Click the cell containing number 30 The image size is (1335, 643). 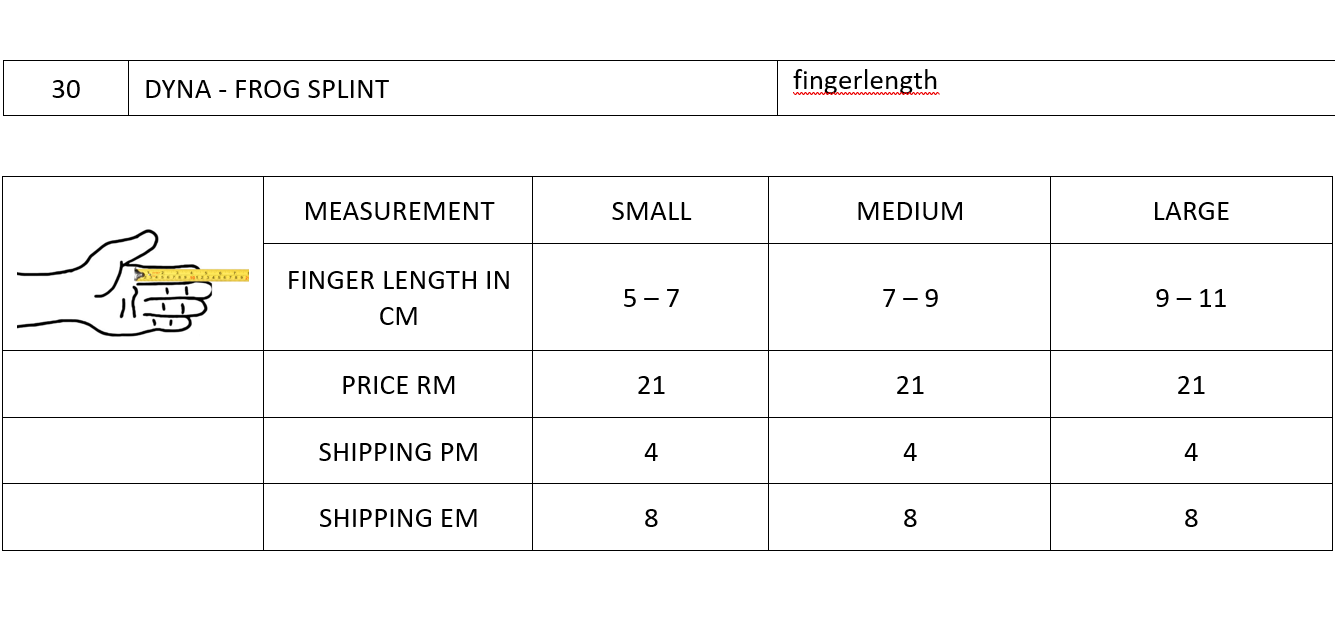[x=66, y=89]
